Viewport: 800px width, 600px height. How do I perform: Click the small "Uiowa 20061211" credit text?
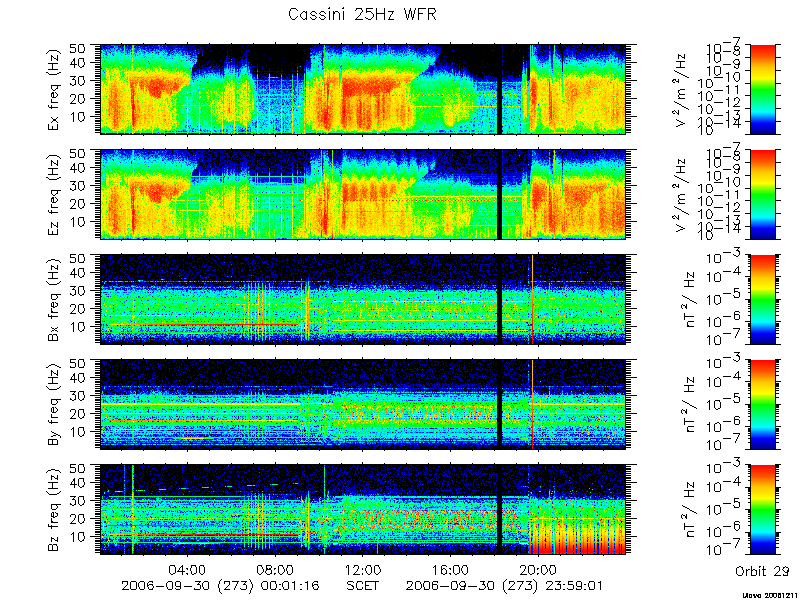pos(771,595)
